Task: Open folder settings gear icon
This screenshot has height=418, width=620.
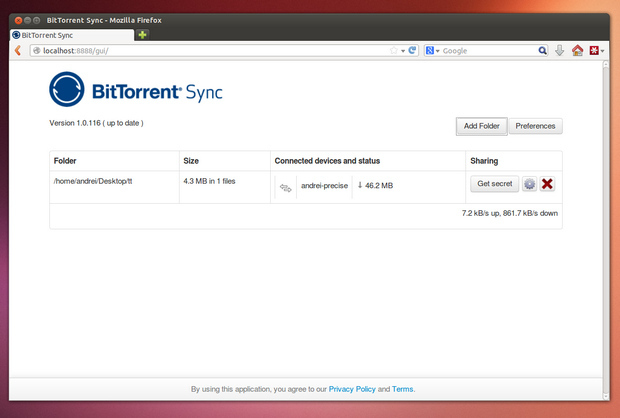Action: [529, 184]
